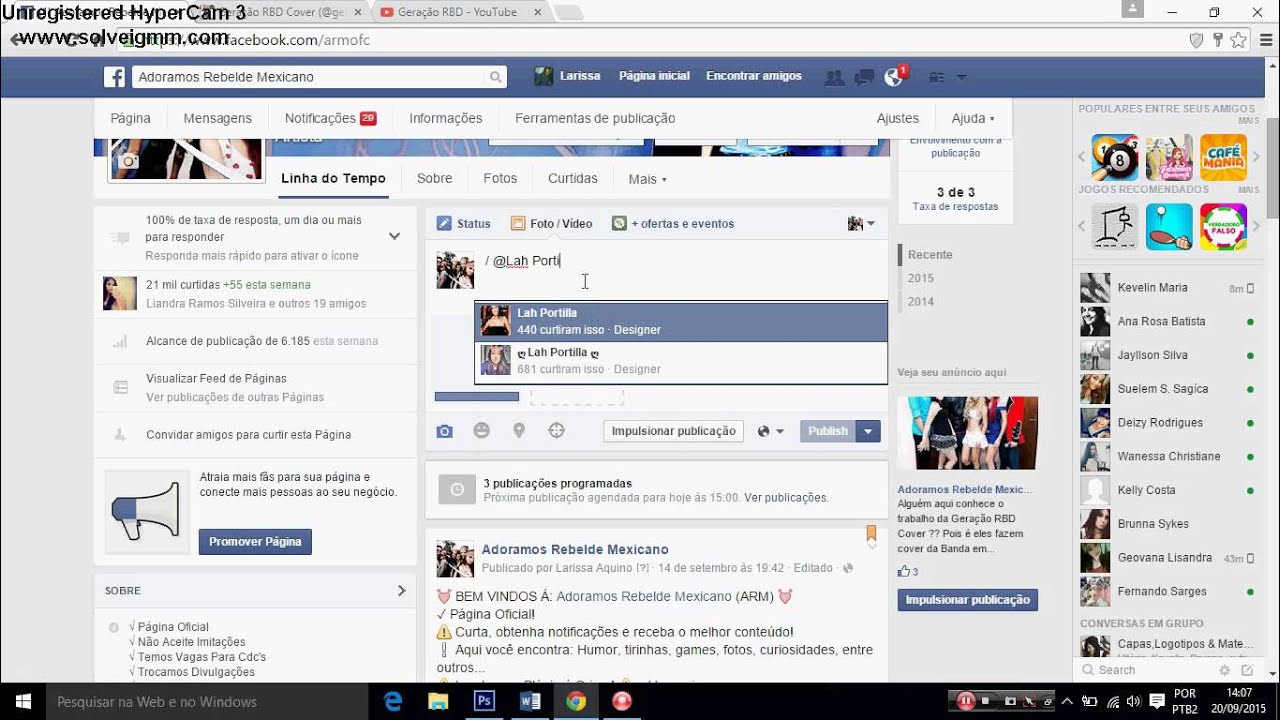The width and height of the screenshot is (1280, 720).
Task: Bookmark page with the star icon
Action: (1239, 40)
